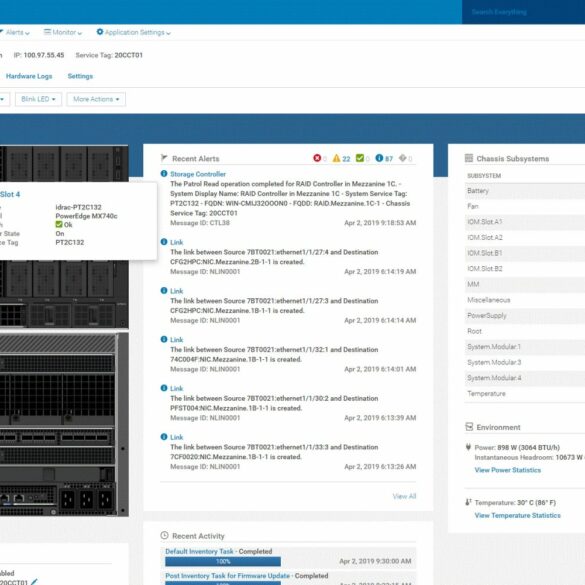This screenshot has width=585, height=585.
Task: Select the MM subsystem row
Action: tap(525, 284)
